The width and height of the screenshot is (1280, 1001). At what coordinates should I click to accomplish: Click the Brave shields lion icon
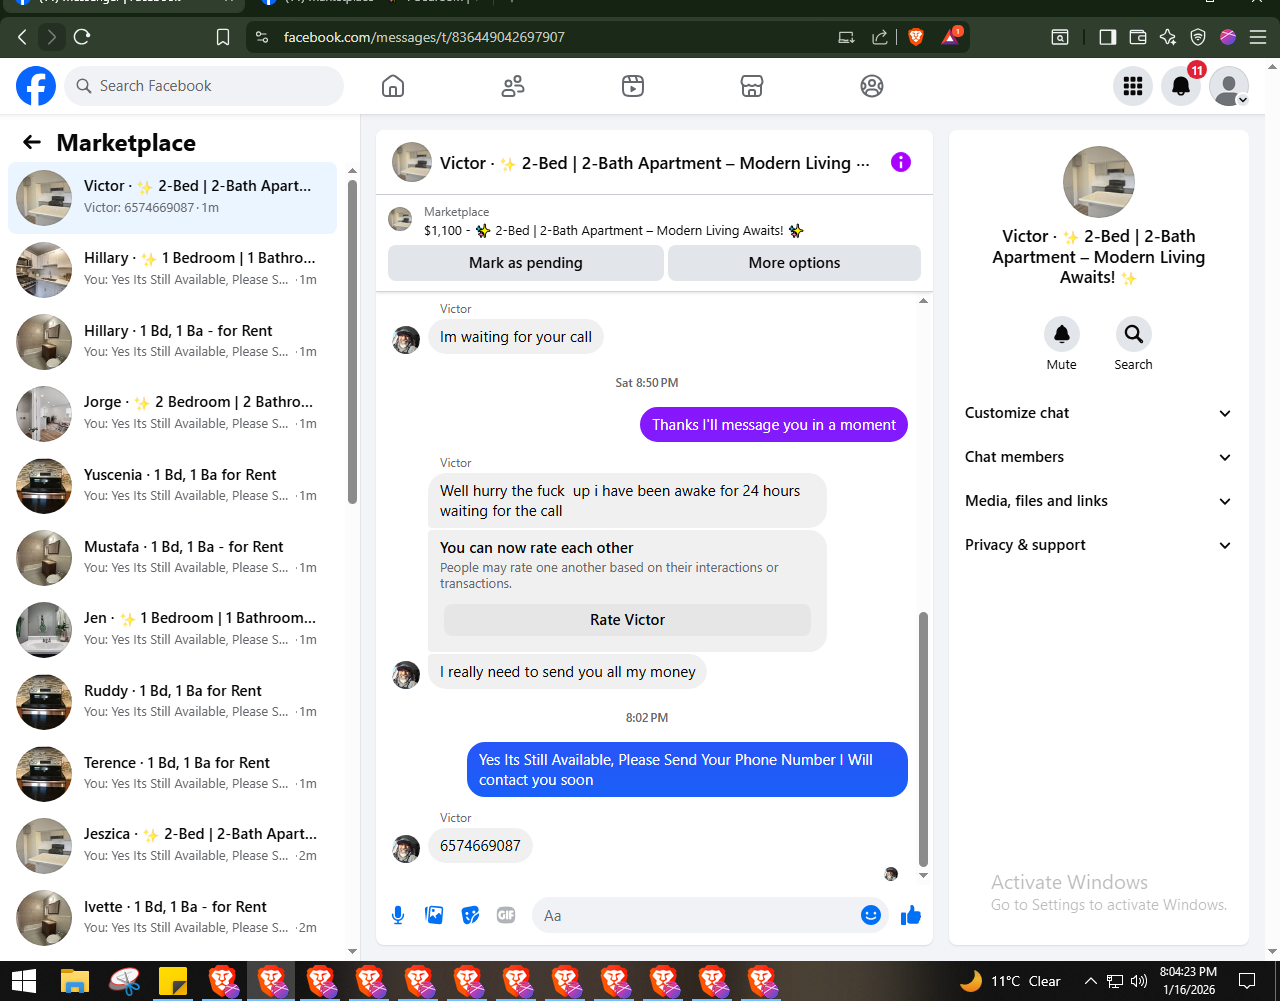click(915, 37)
